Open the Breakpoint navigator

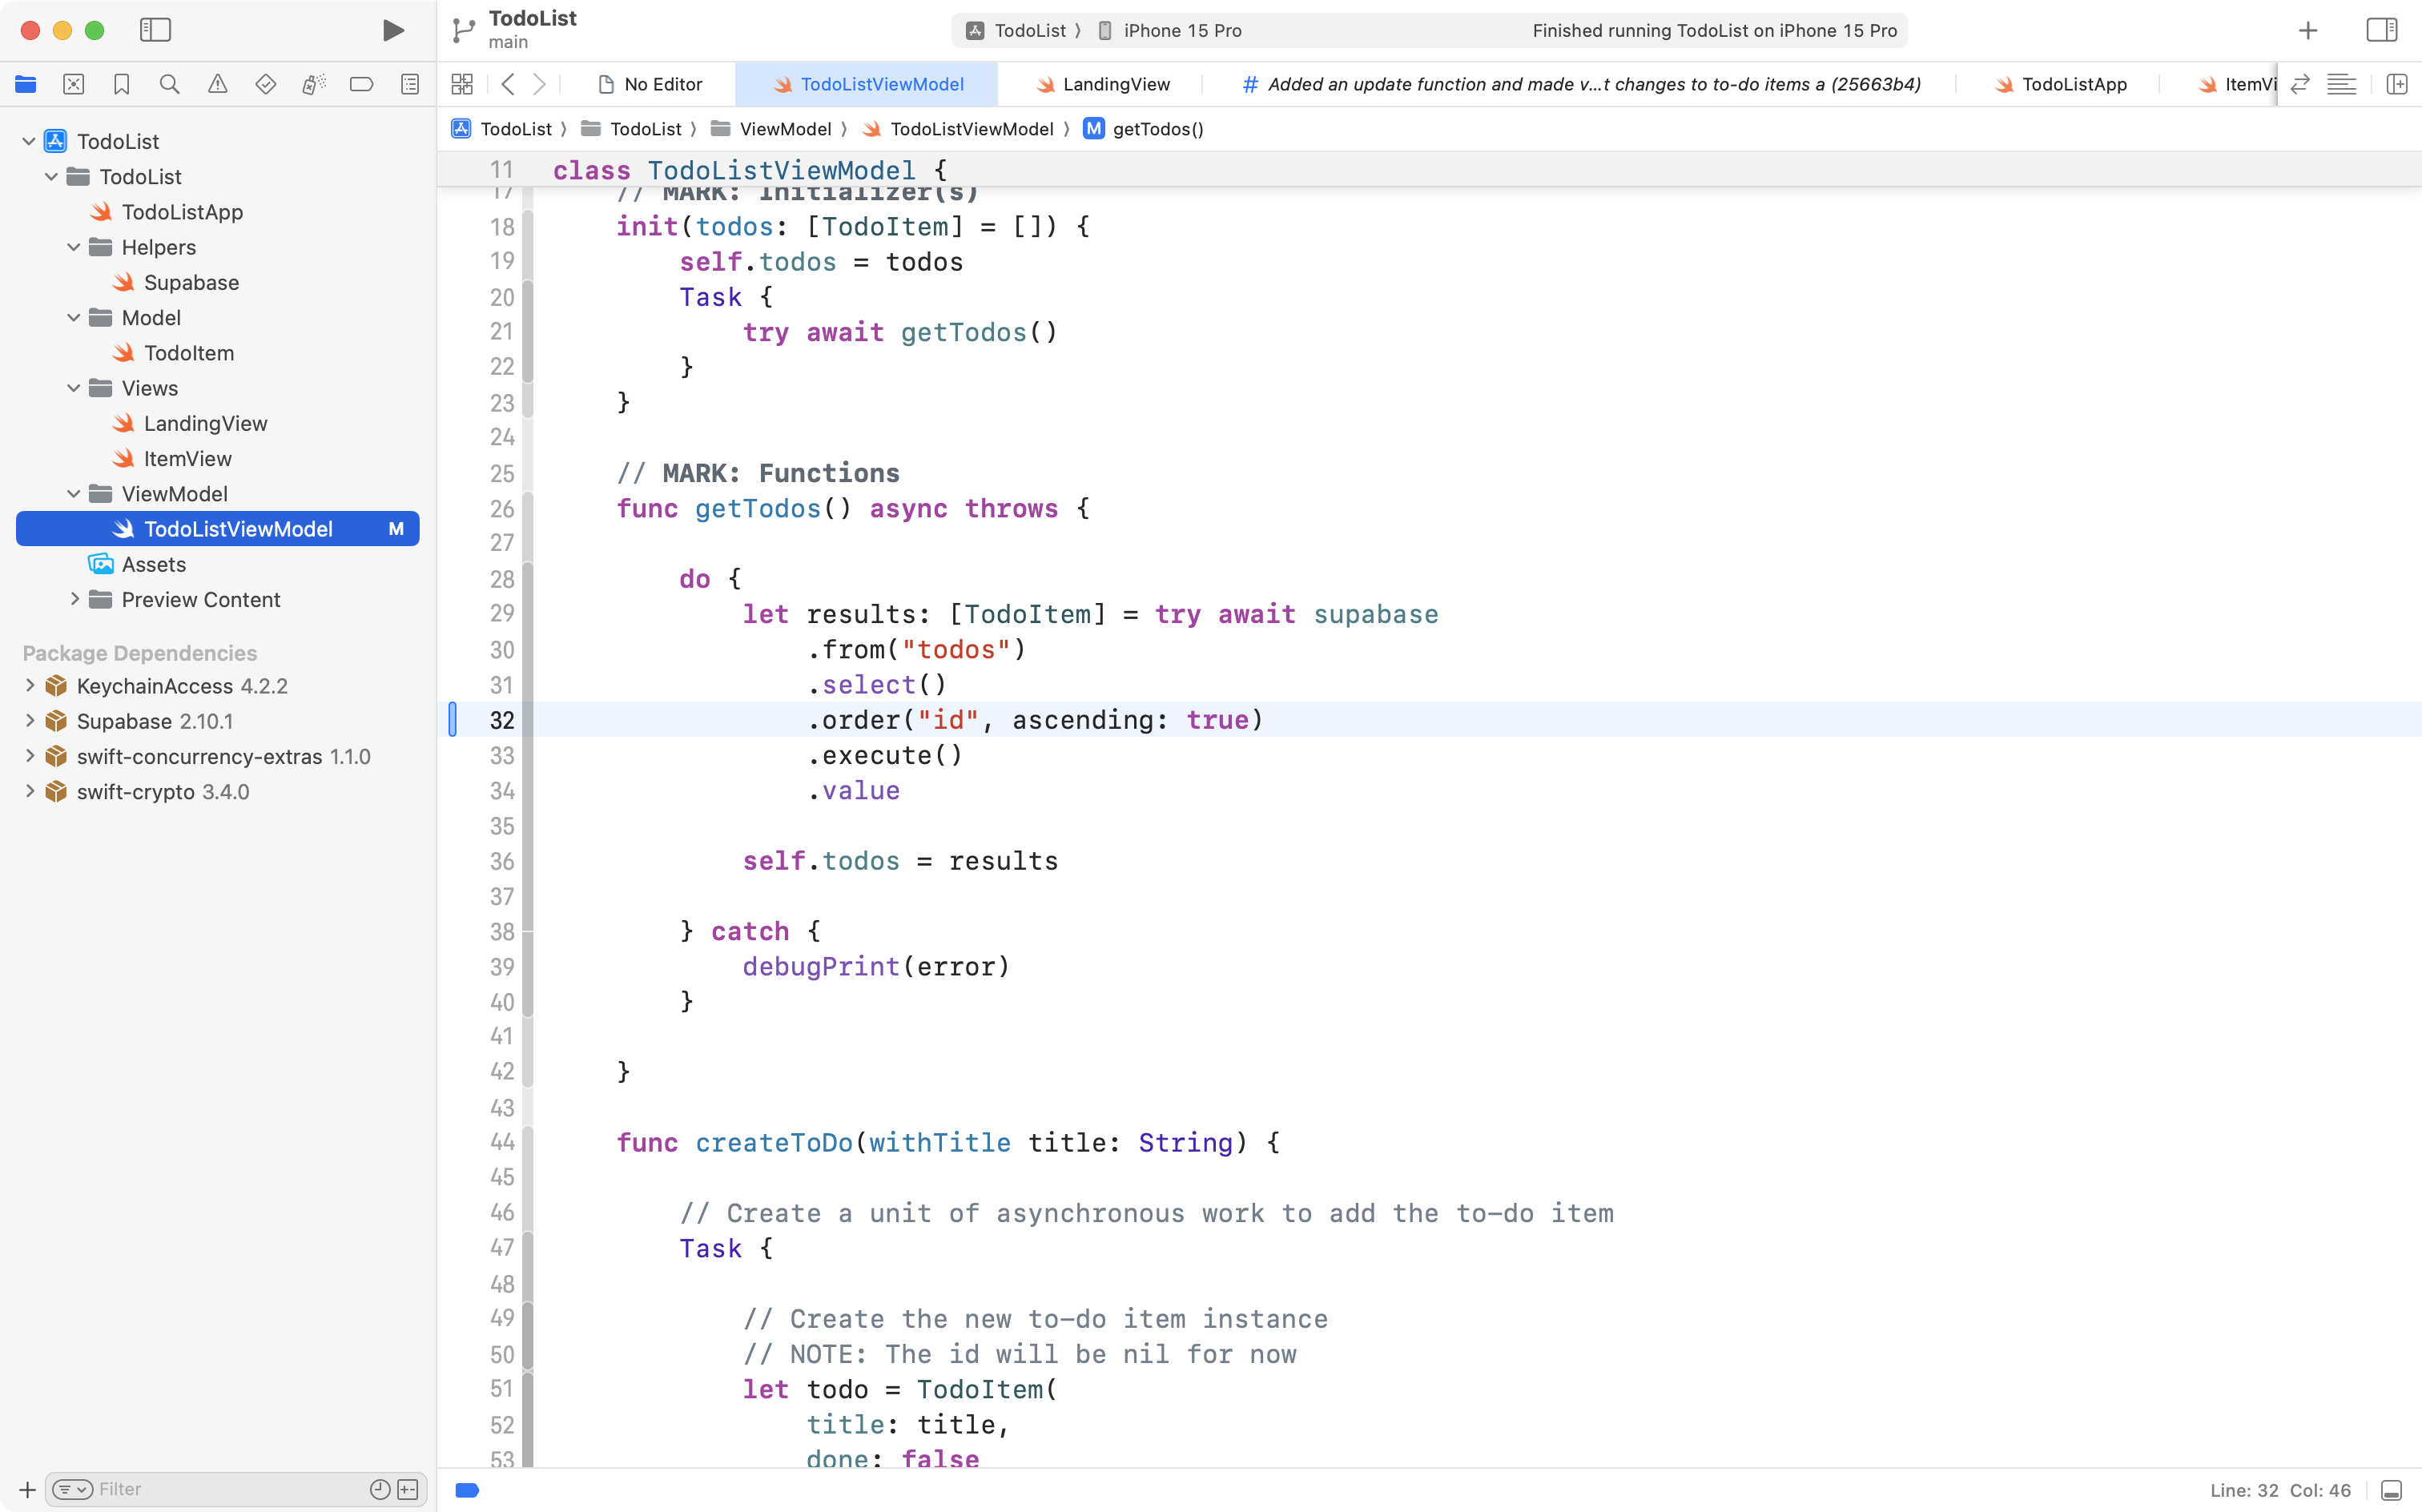361,84
